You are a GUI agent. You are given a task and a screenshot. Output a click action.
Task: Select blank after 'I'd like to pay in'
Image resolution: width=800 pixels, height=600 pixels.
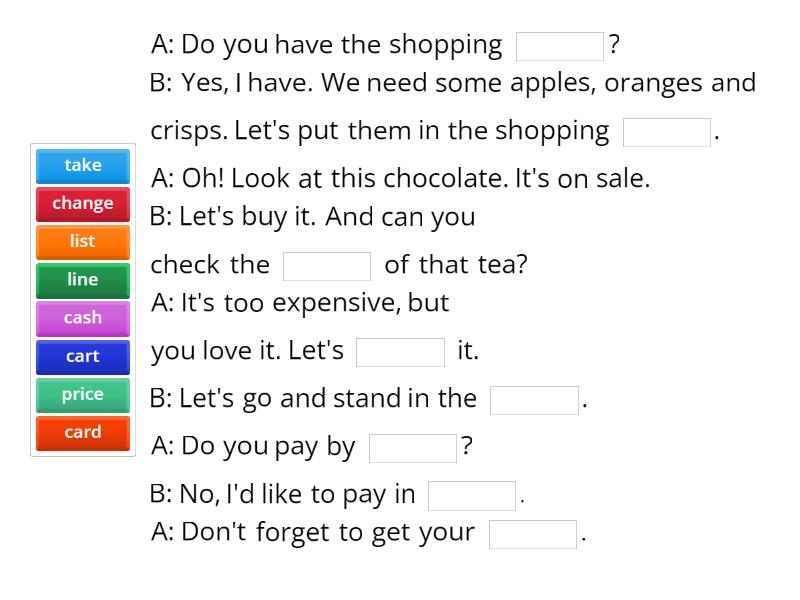tap(472, 496)
